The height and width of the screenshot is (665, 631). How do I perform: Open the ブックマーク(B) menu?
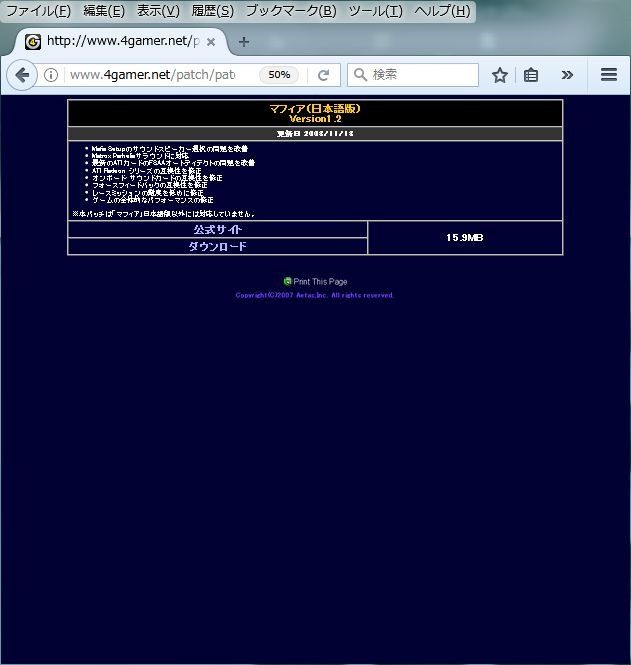291,11
